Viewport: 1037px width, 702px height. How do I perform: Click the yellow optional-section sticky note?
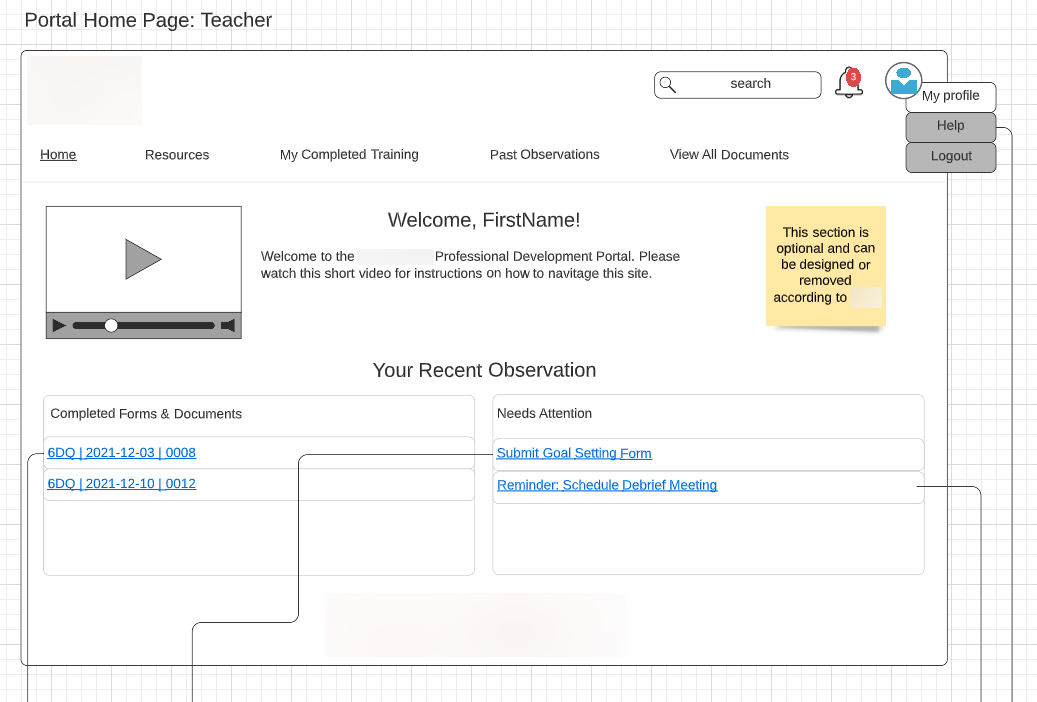tap(825, 265)
